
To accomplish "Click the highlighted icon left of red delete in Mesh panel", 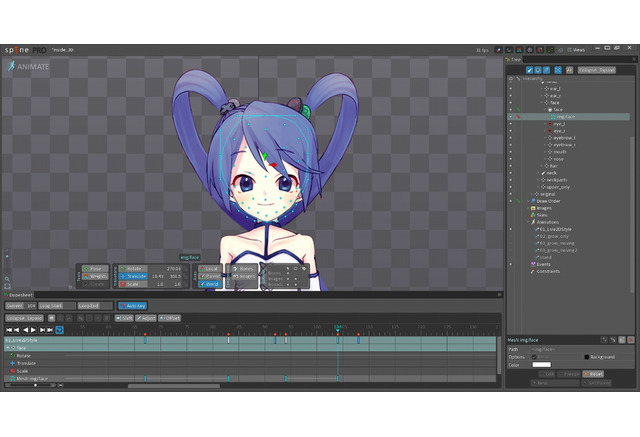I will point(622,340).
